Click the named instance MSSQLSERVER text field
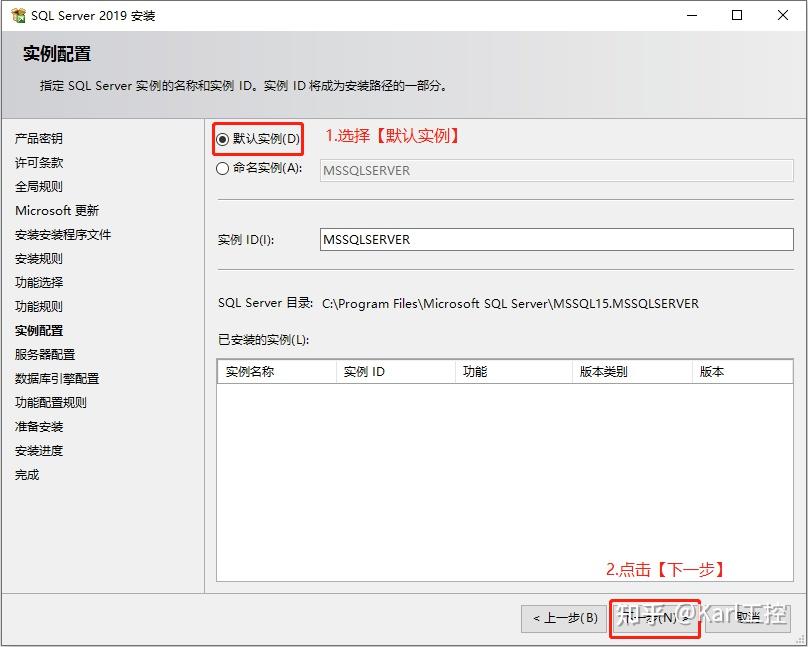This screenshot has width=808, height=647. [557, 171]
